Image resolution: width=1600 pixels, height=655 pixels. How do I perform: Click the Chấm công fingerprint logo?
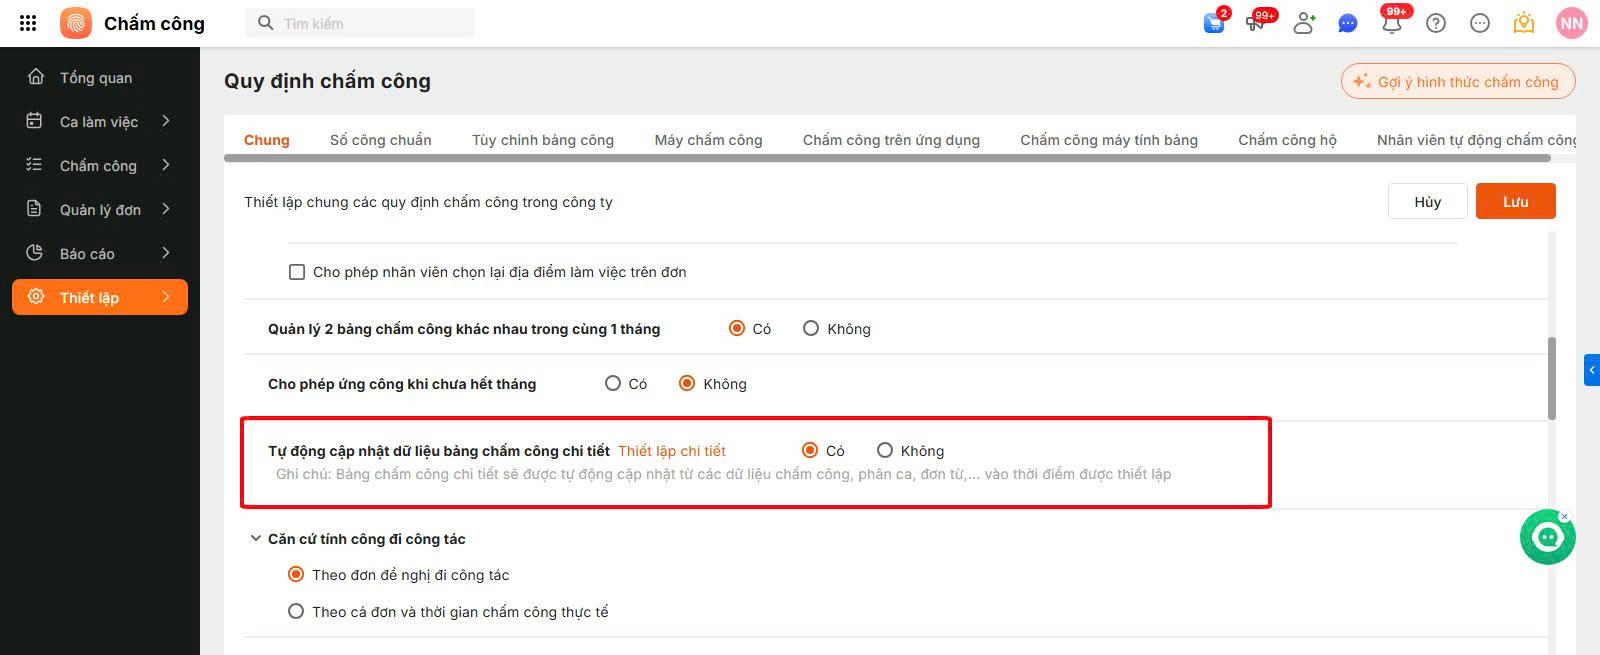coord(76,23)
